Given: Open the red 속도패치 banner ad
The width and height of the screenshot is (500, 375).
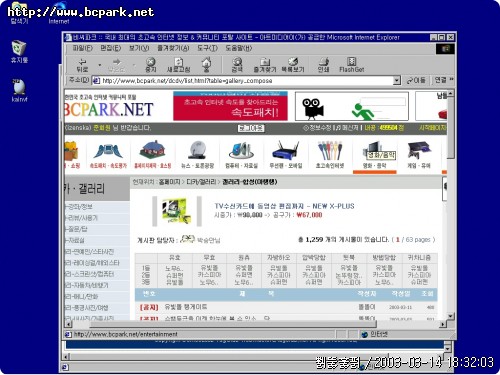Looking at the screenshot, I should coord(230,106).
